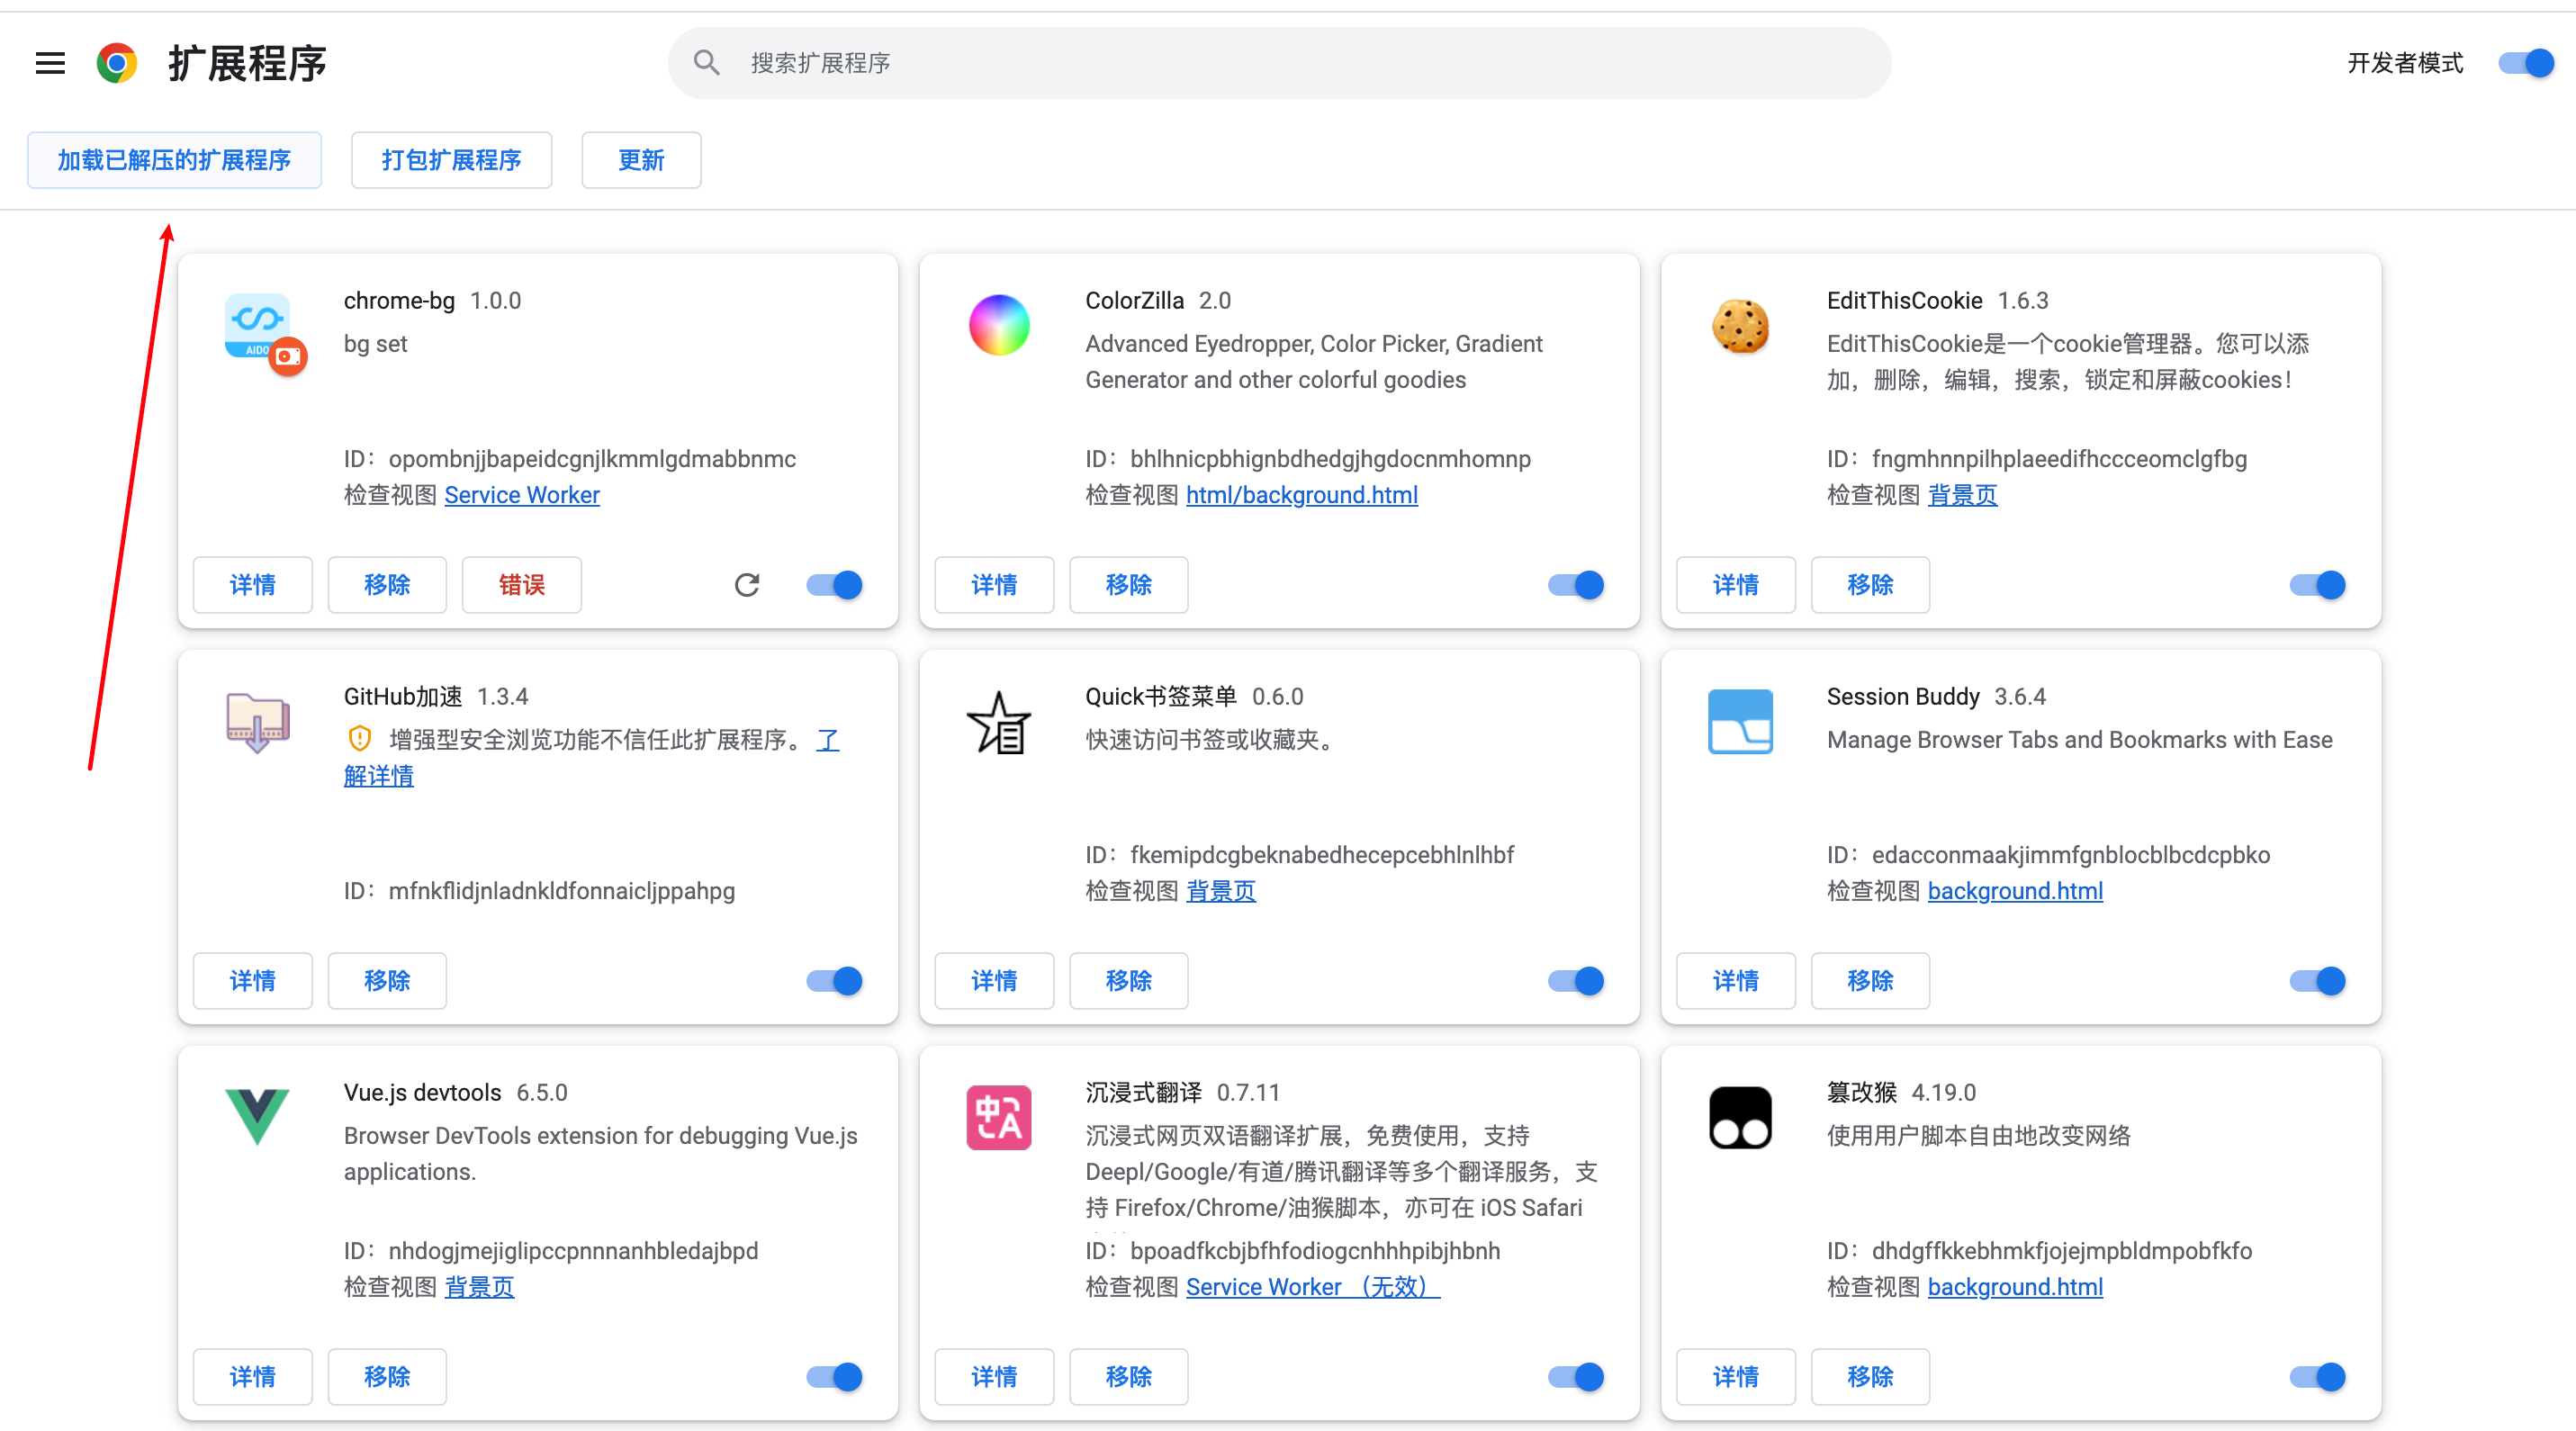Screen dimensions: 2576x1431
Task: Open 详情 for GitHub加速
Action: click(252, 981)
